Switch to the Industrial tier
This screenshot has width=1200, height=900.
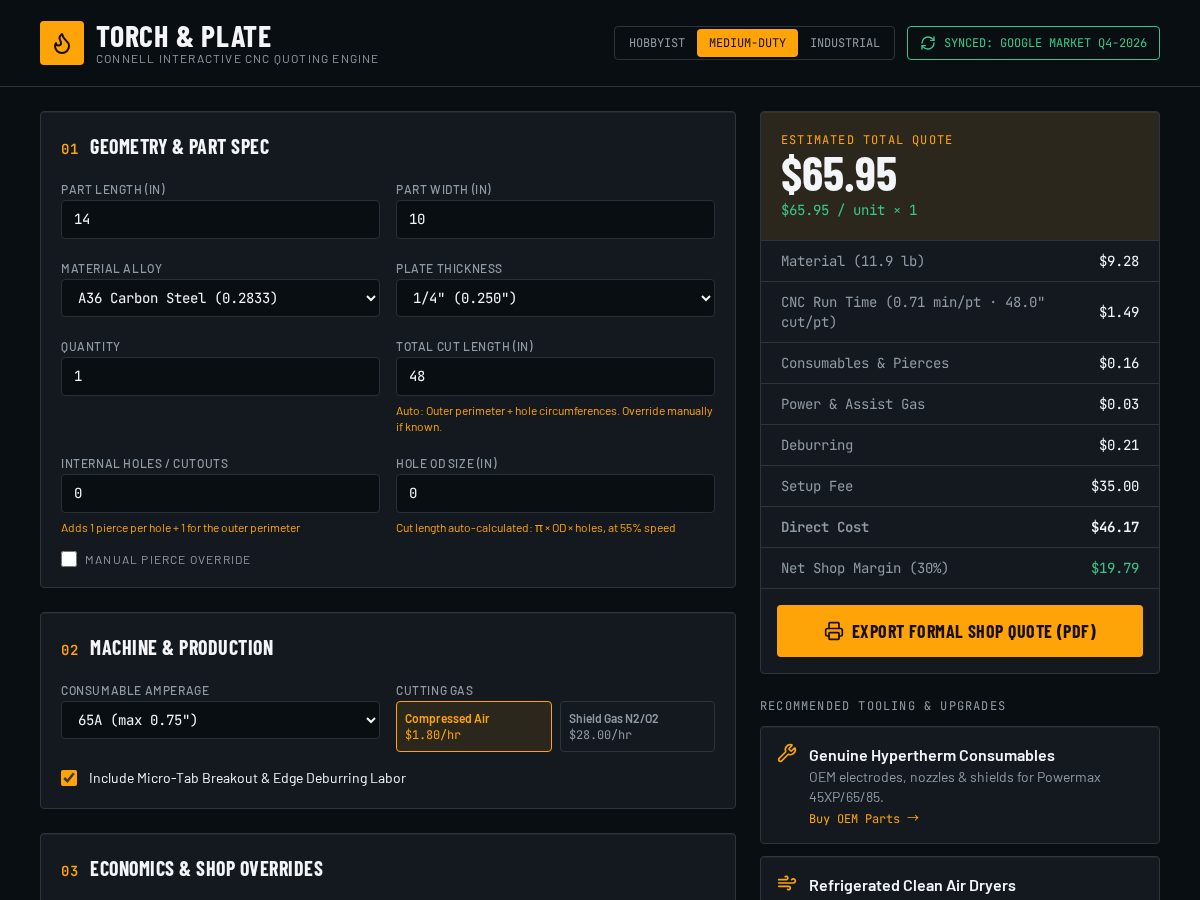click(x=845, y=43)
